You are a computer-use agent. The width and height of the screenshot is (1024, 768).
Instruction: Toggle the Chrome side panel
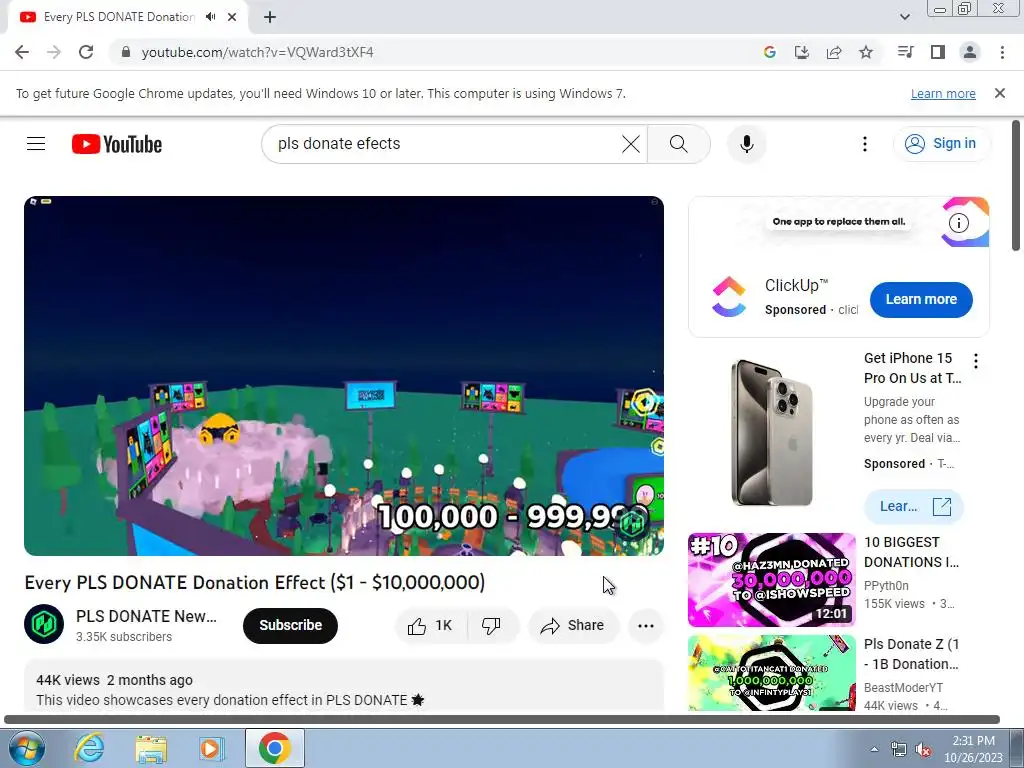coord(938,52)
